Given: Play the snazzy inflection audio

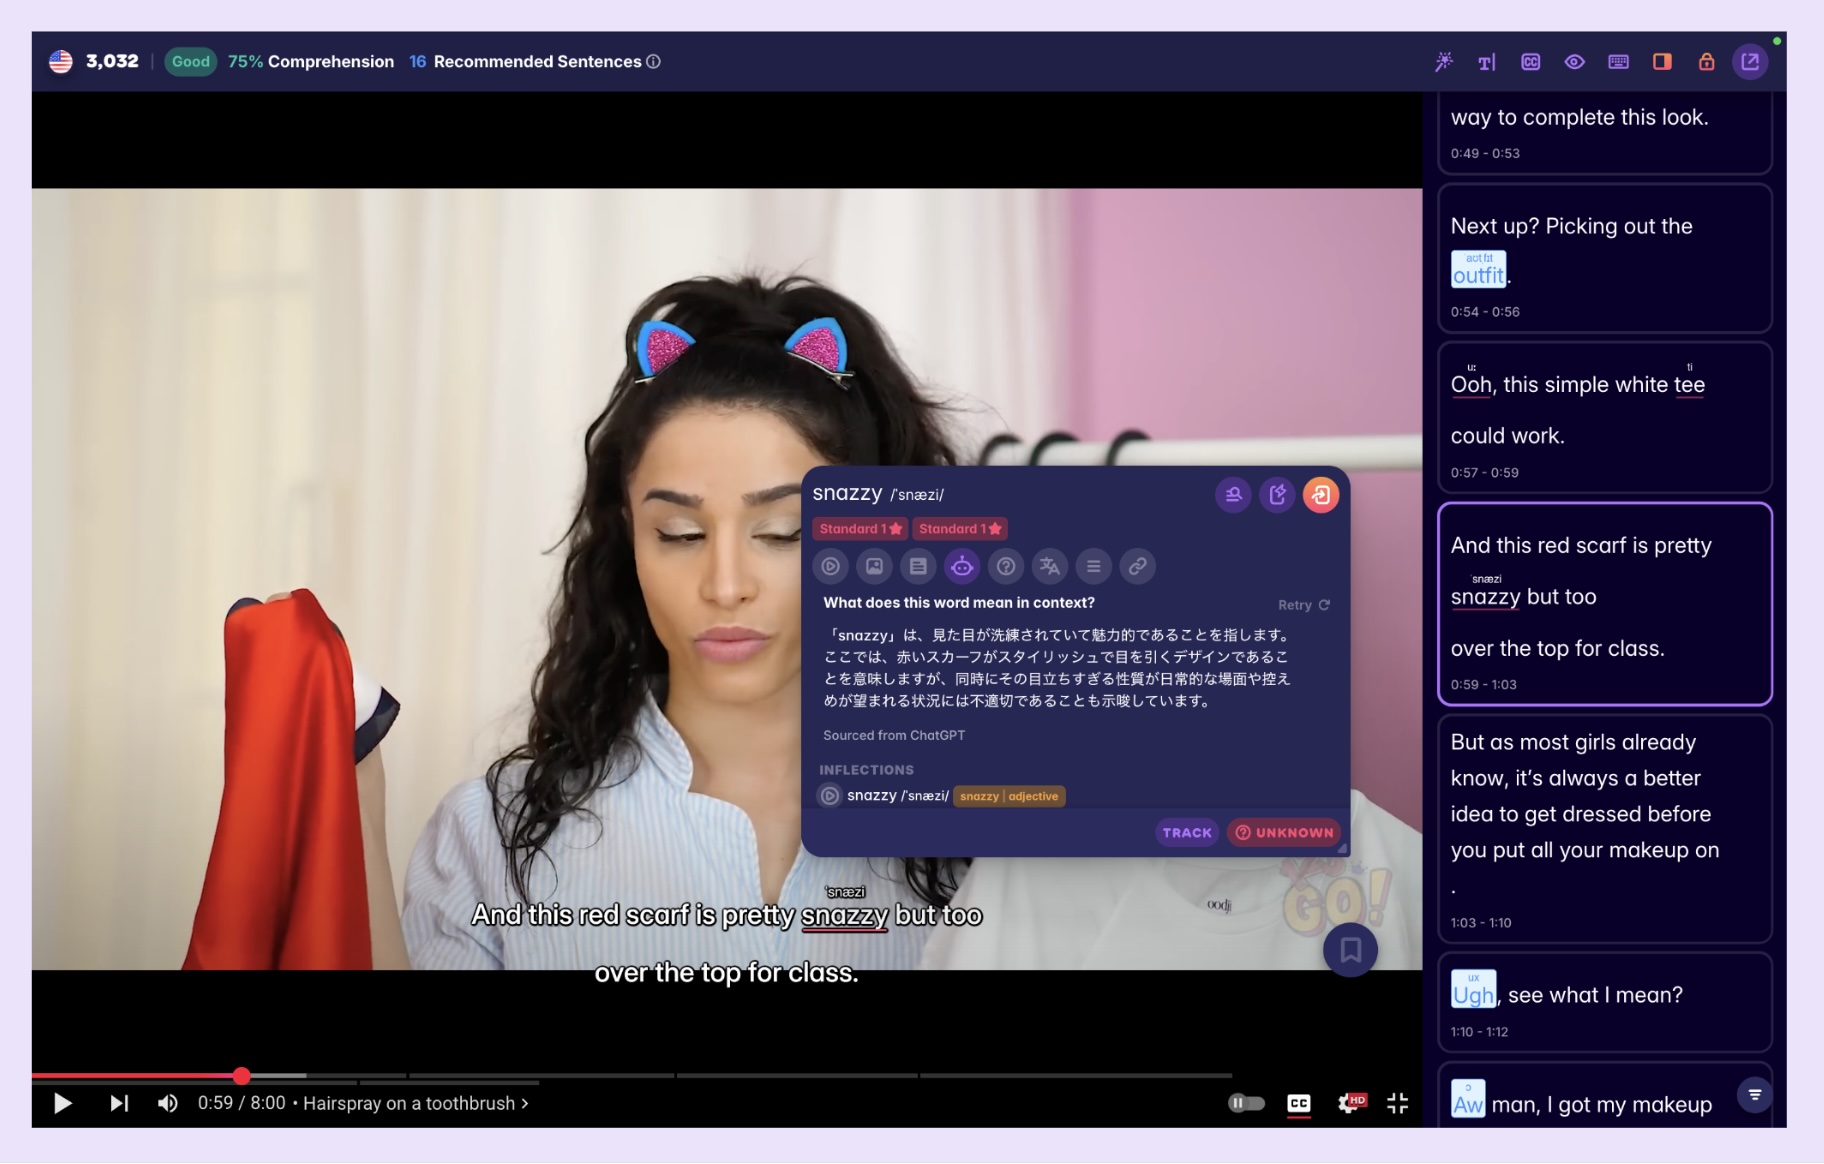Looking at the screenshot, I should (830, 796).
